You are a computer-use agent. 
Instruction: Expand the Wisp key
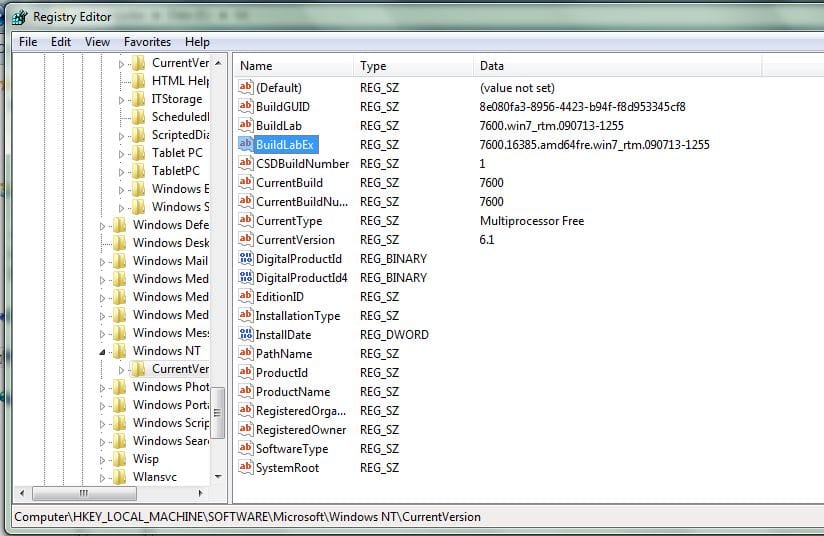coord(102,460)
